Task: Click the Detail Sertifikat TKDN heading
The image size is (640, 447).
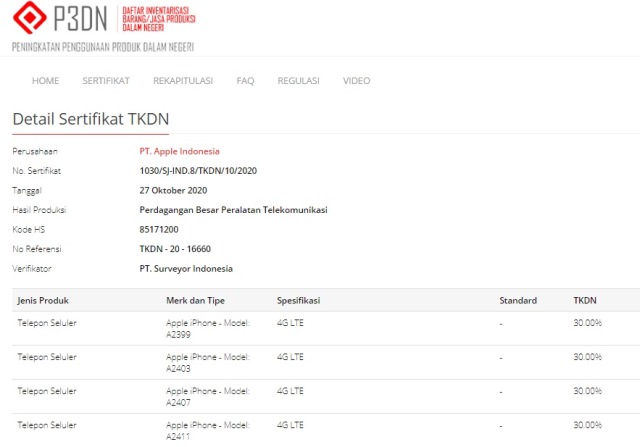Action: [x=91, y=119]
